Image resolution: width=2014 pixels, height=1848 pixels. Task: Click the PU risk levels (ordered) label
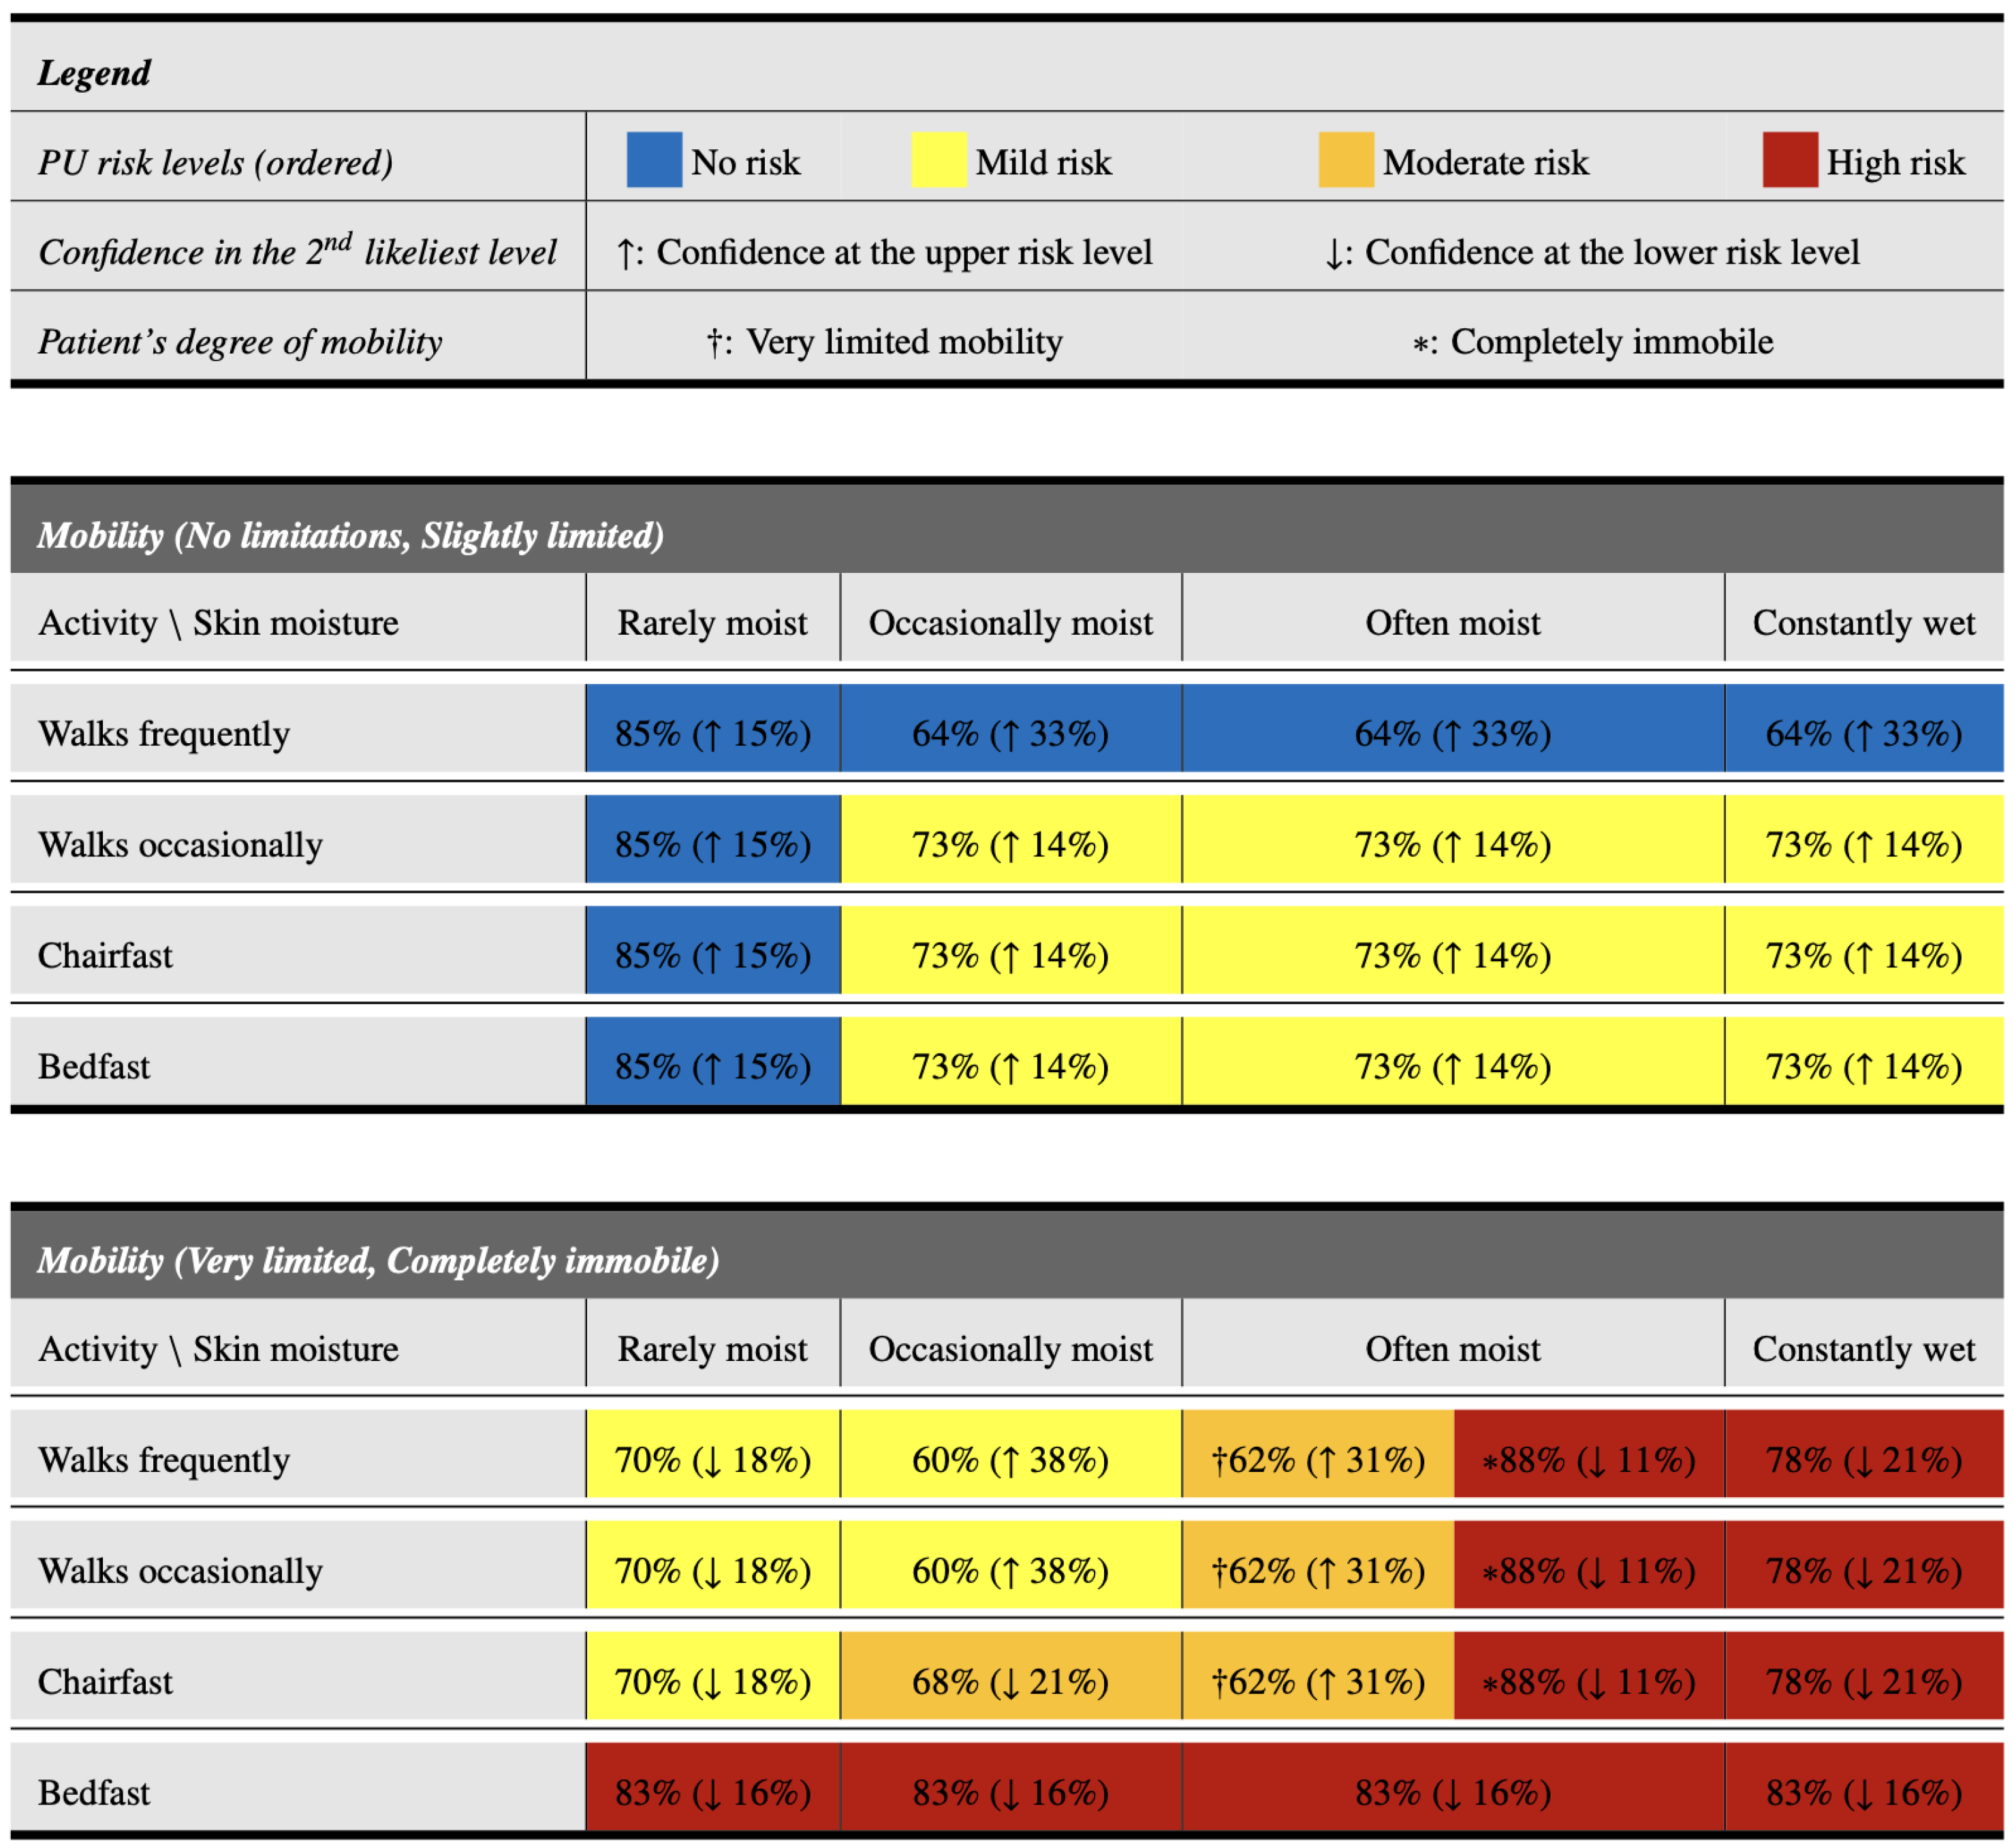click(x=215, y=162)
